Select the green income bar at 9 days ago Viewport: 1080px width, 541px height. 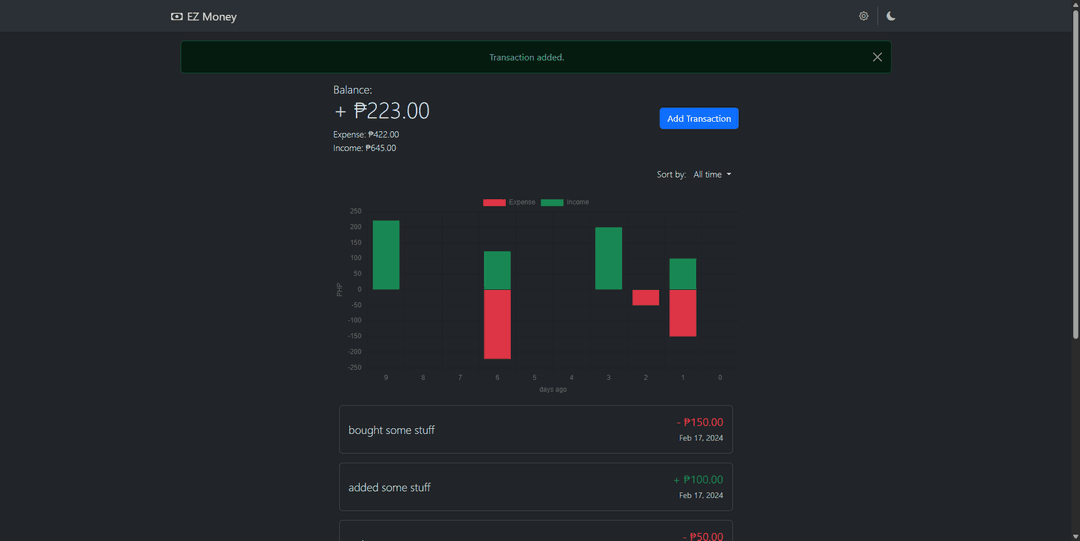click(x=386, y=255)
